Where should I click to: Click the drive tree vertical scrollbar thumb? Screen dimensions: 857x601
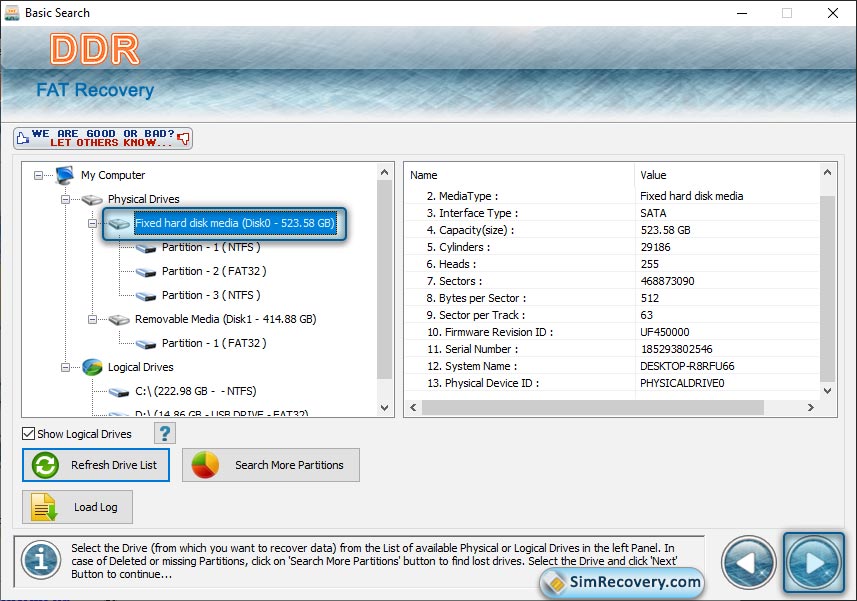click(x=384, y=280)
